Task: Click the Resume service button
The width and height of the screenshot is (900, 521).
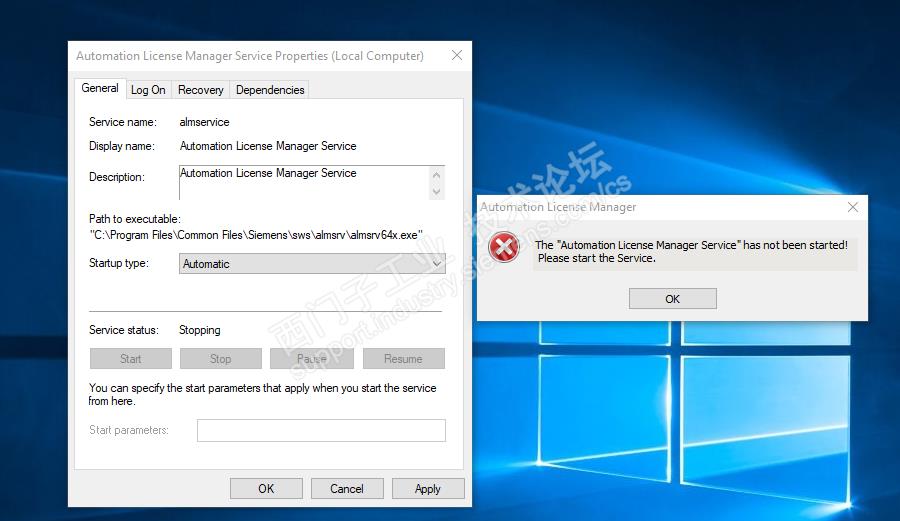Action: [404, 359]
